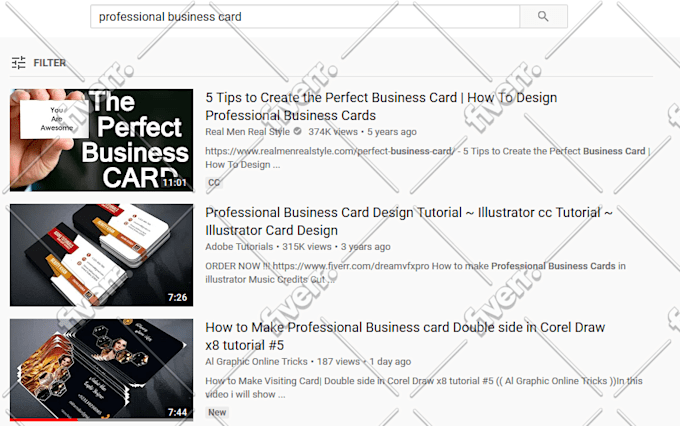Click the verified badge beside Real Men Real Style
The height and width of the screenshot is (426, 680).
[298, 131]
